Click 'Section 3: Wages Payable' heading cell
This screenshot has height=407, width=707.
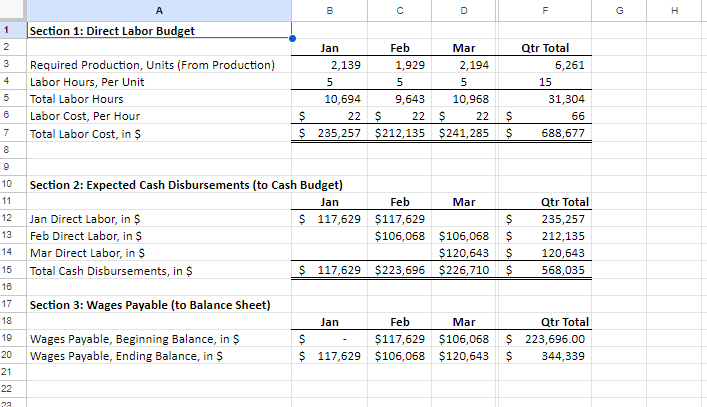click(x=159, y=305)
